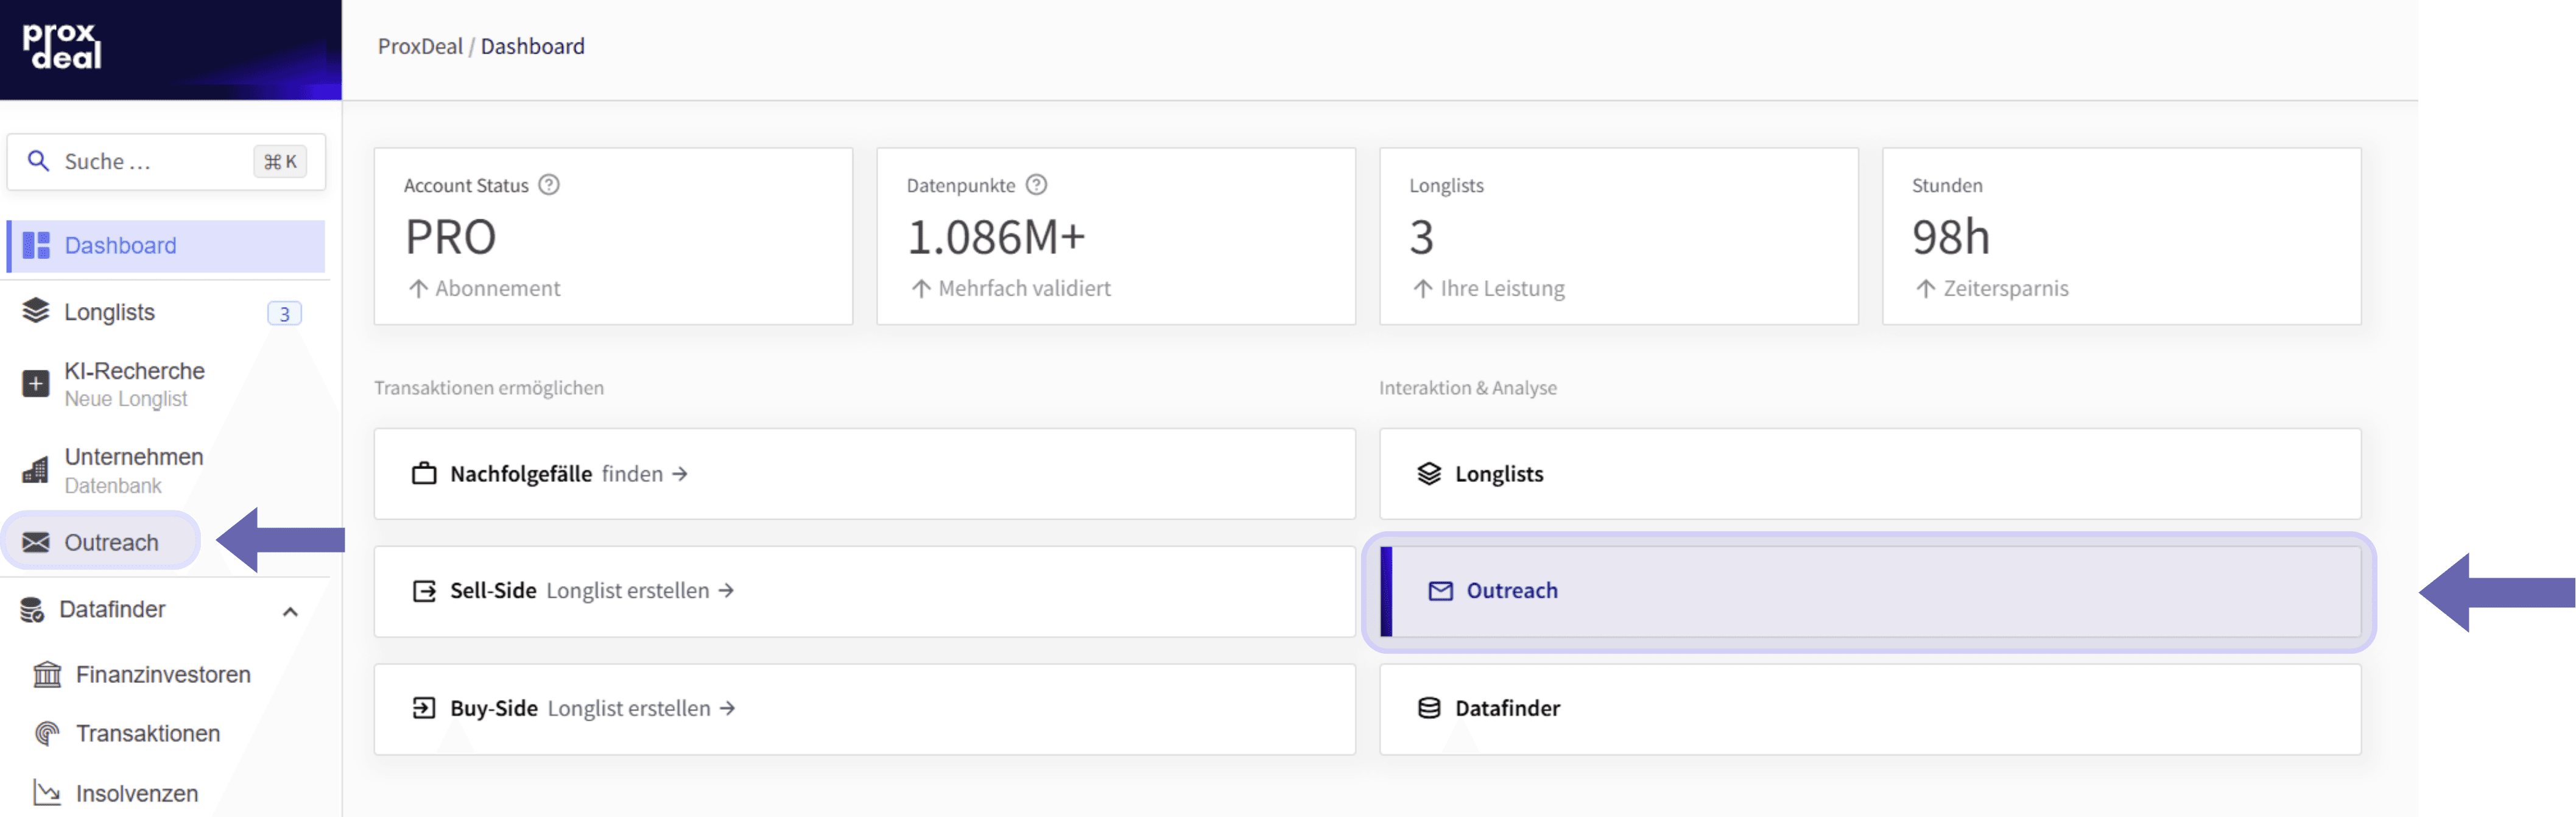Click the Zeitersparnis label

(2006, 289)
